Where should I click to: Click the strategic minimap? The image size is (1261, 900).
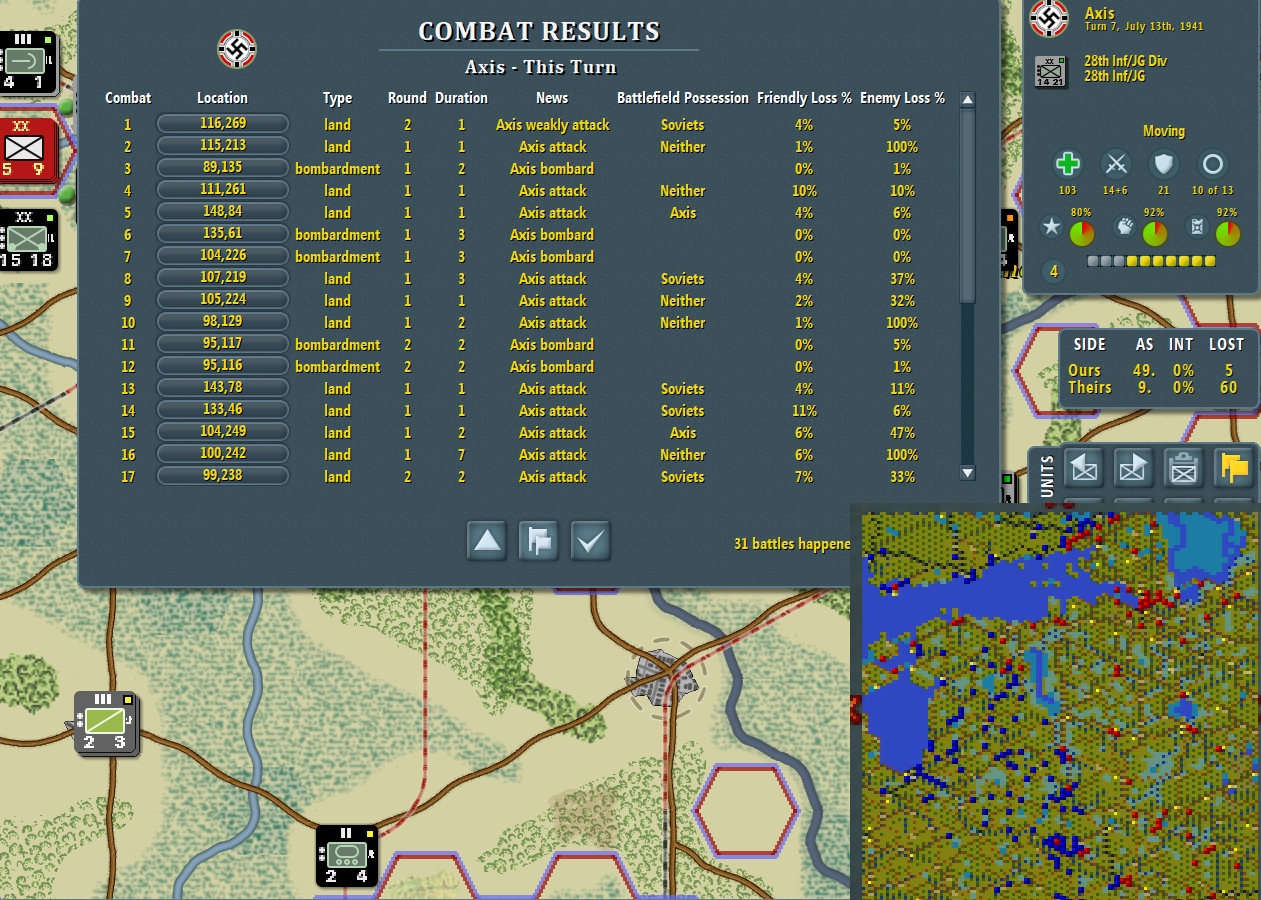coord(1061,706)
